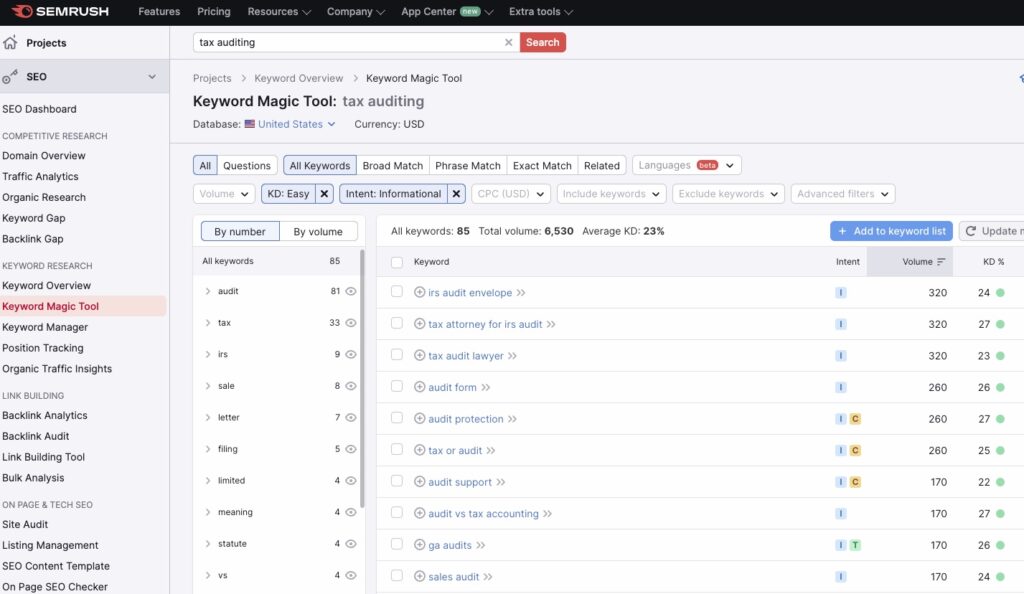The height and width of the screenshot is (594, 1024).
Task: Click the United States flag icon
Action: click(x=249, y=124)
